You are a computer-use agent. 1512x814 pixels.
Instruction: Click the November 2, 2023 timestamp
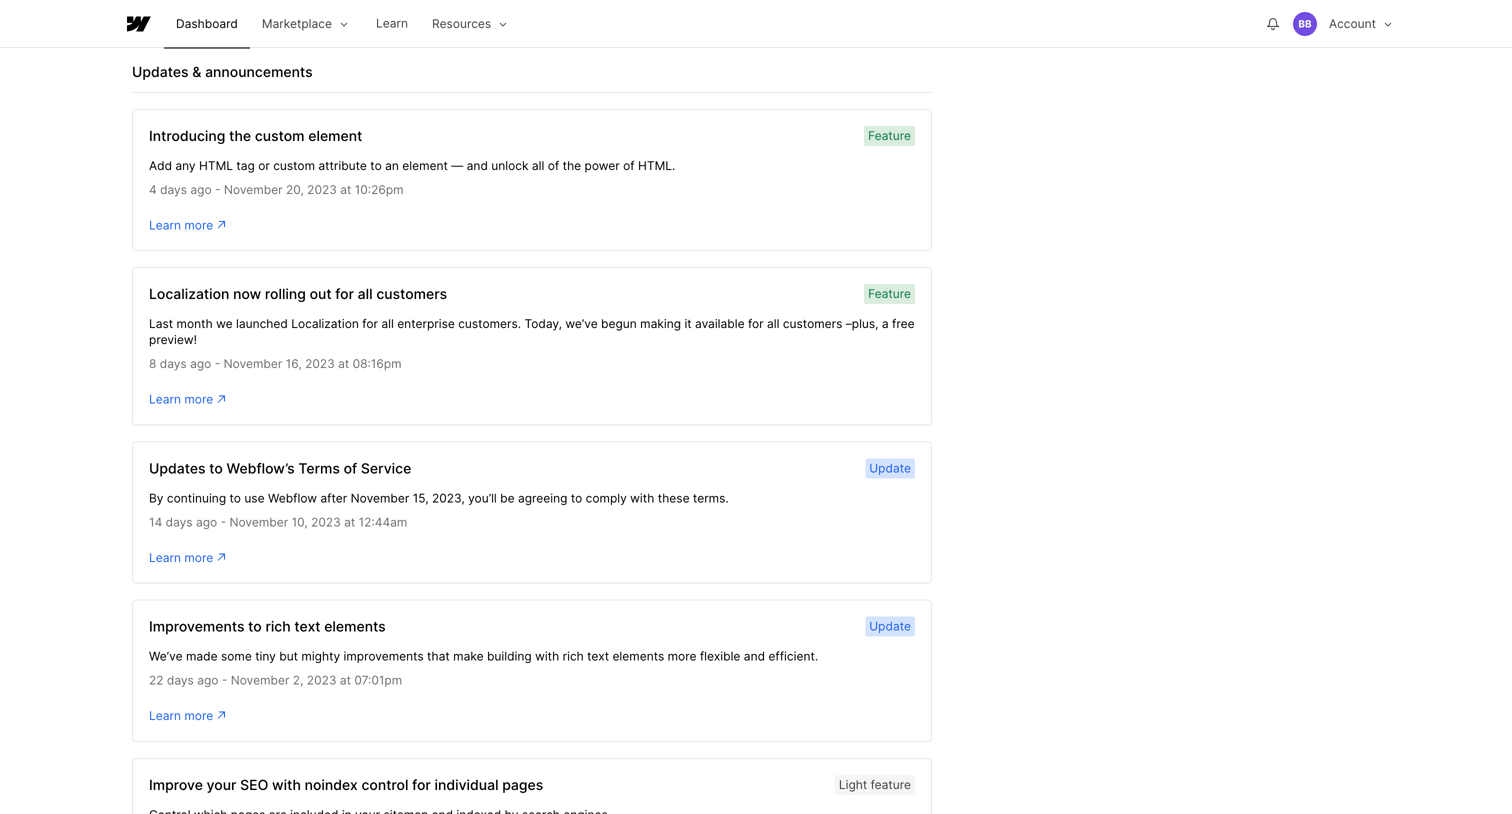[275, 680]
